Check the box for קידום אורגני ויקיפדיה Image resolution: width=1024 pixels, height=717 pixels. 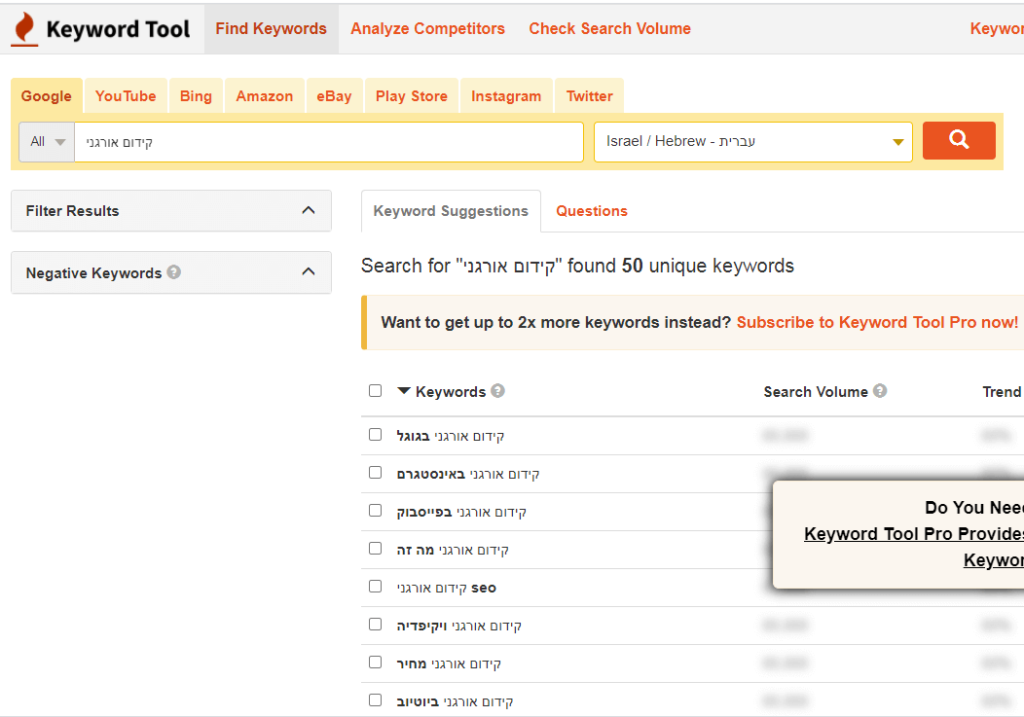[375, 624]
